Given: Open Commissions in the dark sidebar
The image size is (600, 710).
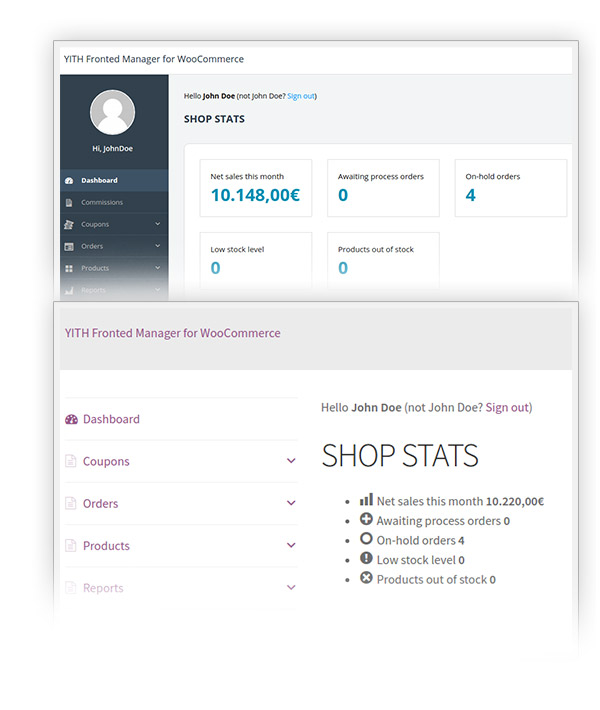Looking at the screenshot, I should (102, 203).
